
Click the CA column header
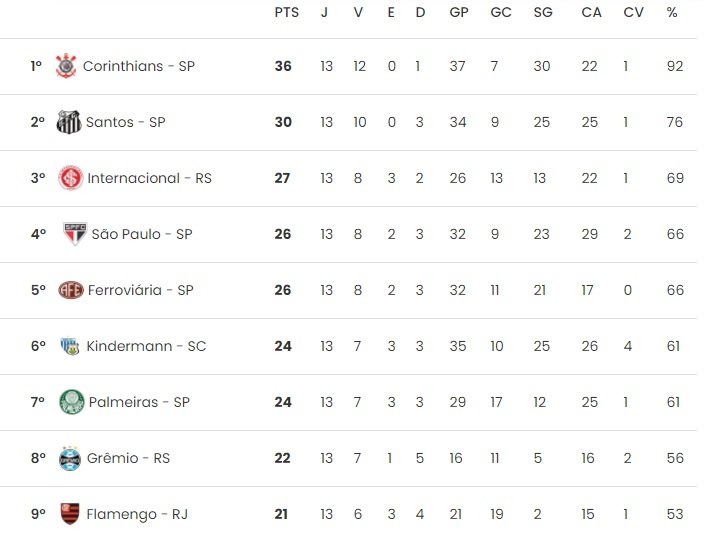pyautogui.click(x=591, y=12)
